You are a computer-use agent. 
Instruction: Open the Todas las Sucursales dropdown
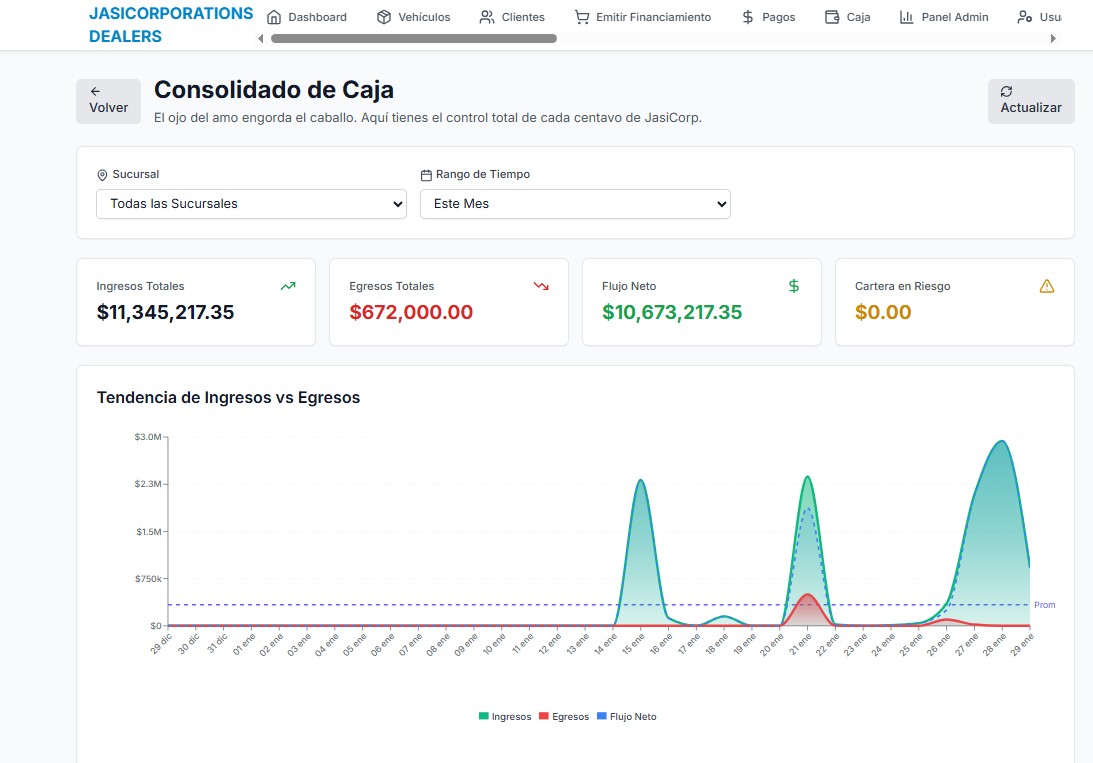click(x=250, y=204)
